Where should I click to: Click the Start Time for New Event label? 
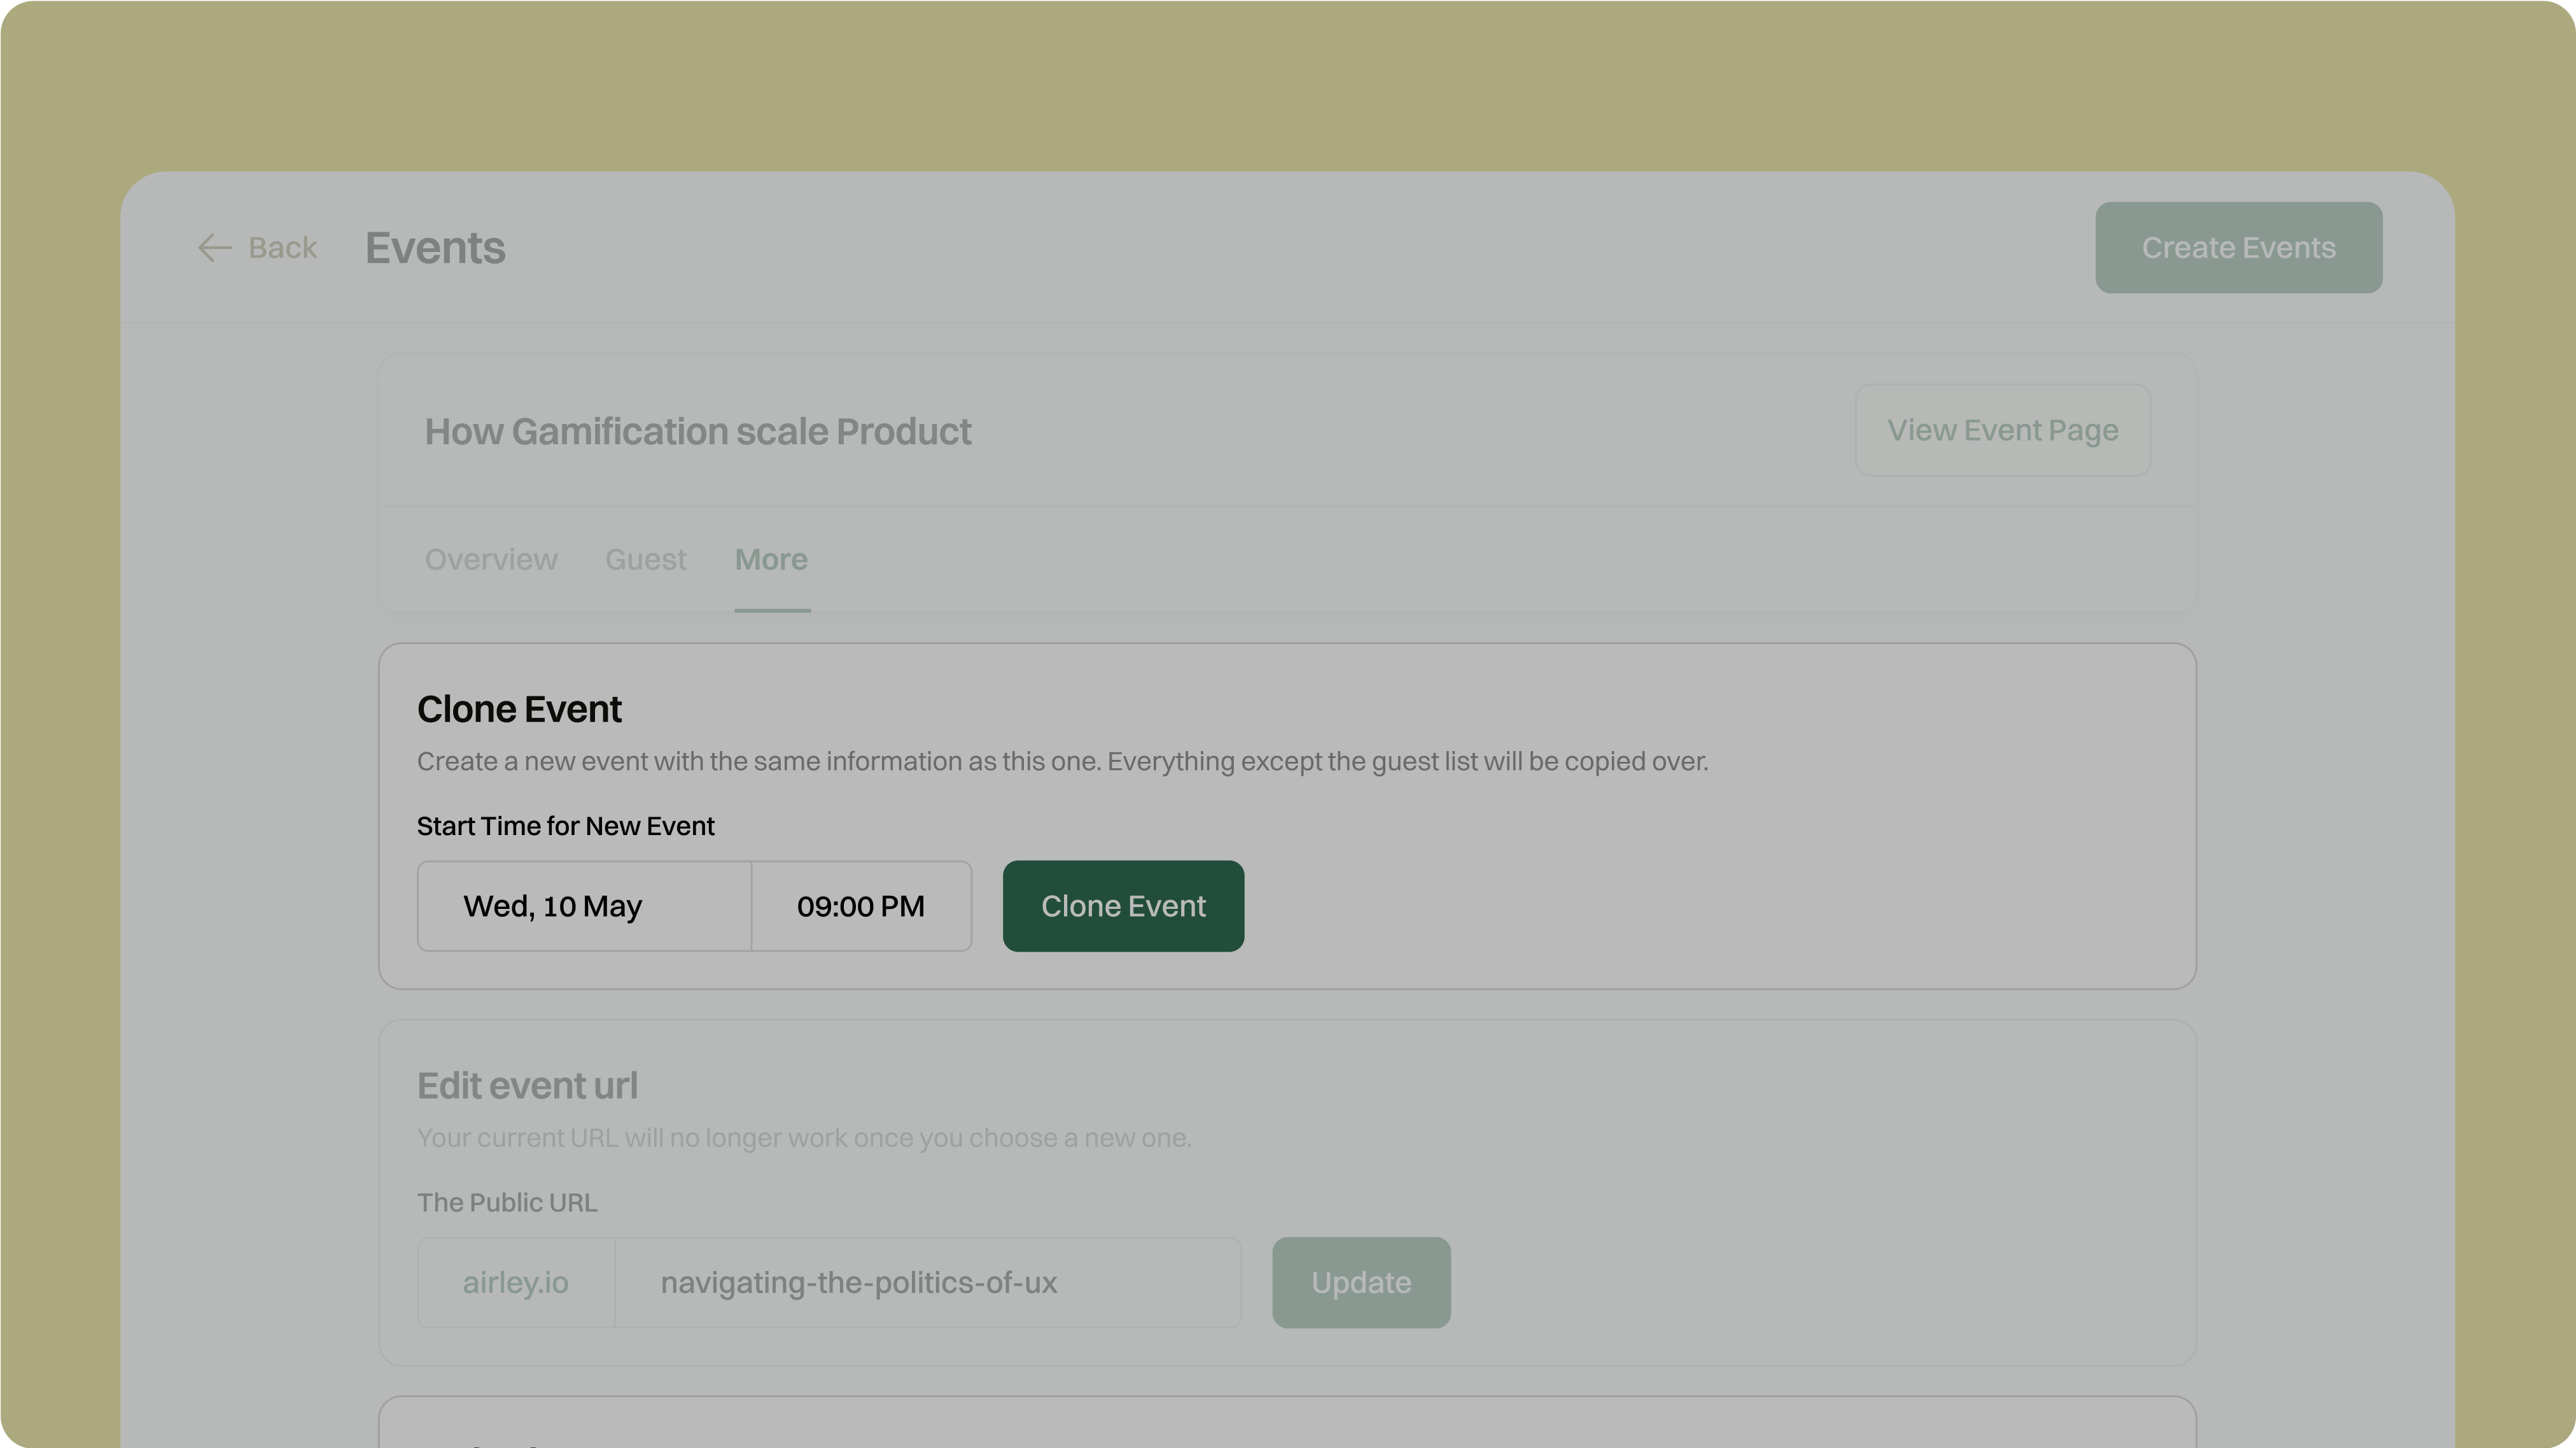(565, 826)
